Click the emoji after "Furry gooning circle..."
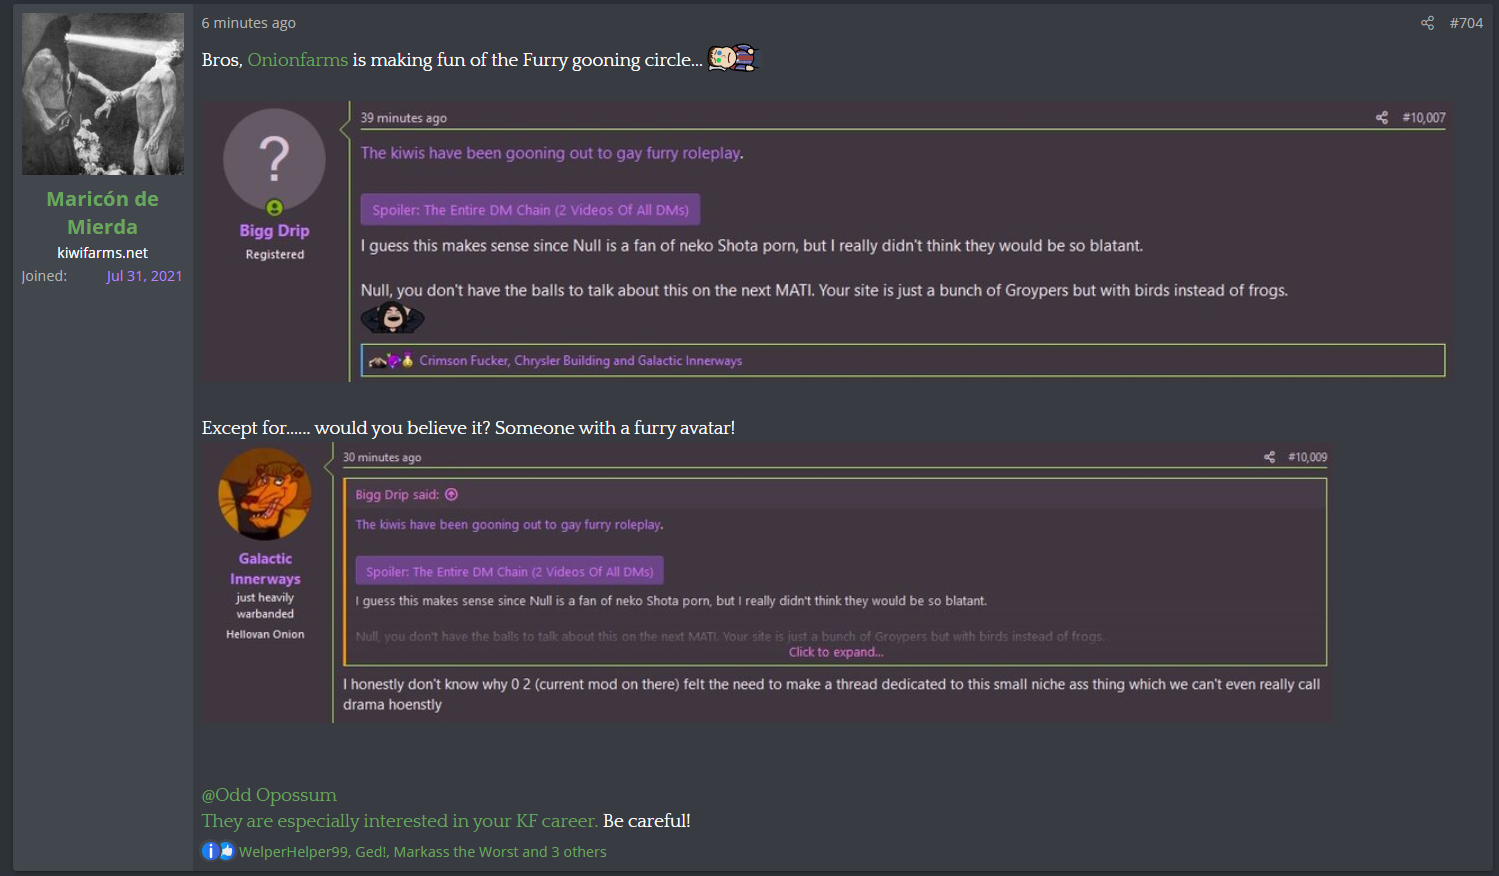The image size is (1499, 876). point(733,59)
